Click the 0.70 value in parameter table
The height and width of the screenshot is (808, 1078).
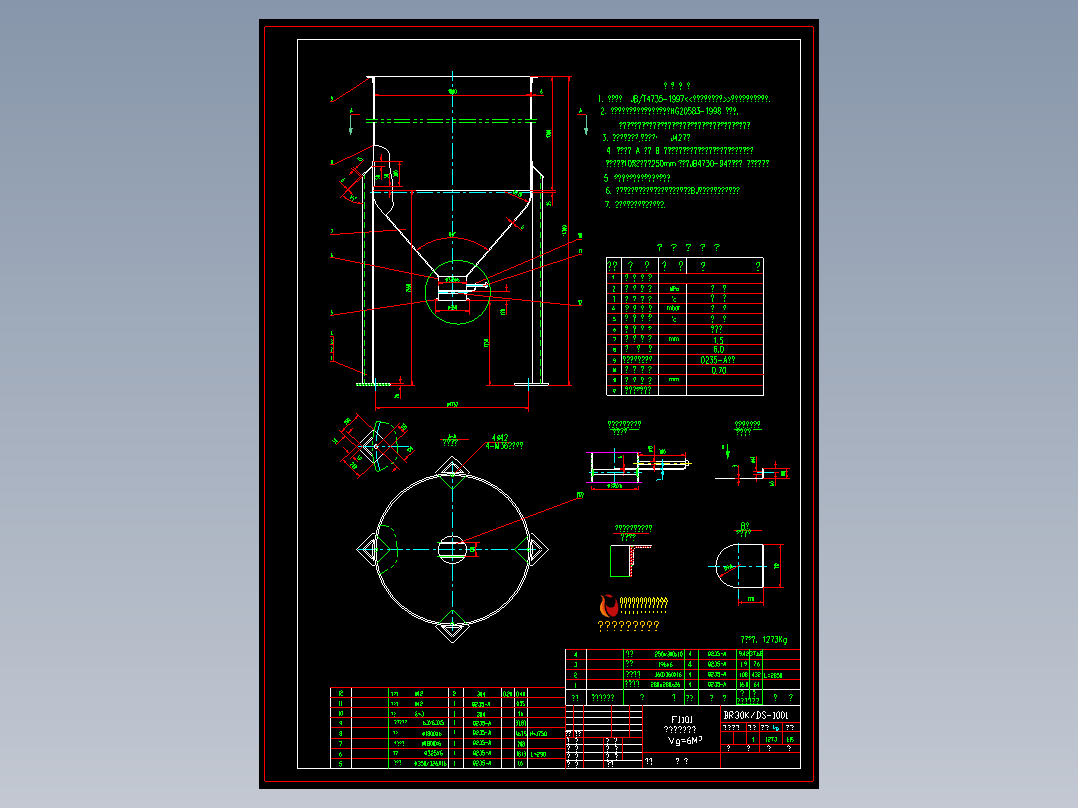click(718, 371)
